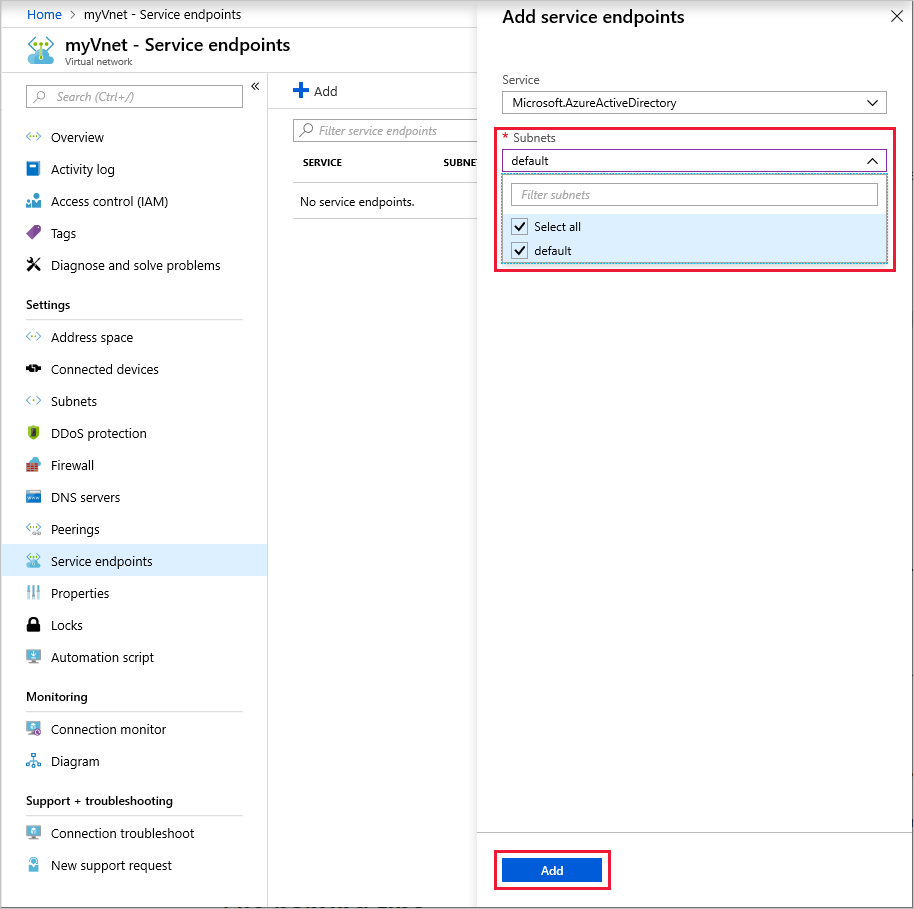
Task: Click the Diagnose and solve problems icon
Action: point(33,265)
